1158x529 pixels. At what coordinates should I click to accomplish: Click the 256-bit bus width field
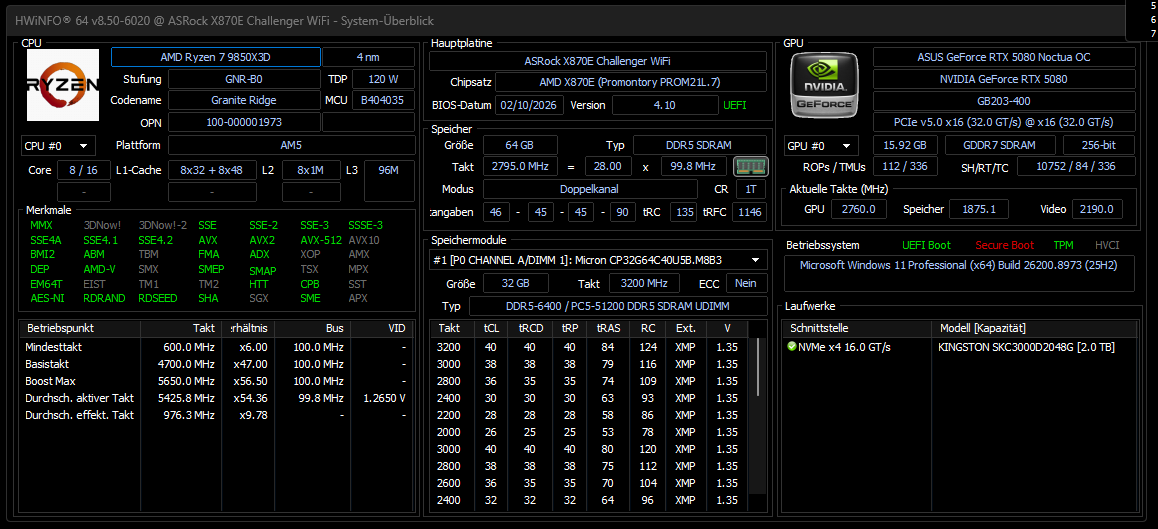(1100, 146)
